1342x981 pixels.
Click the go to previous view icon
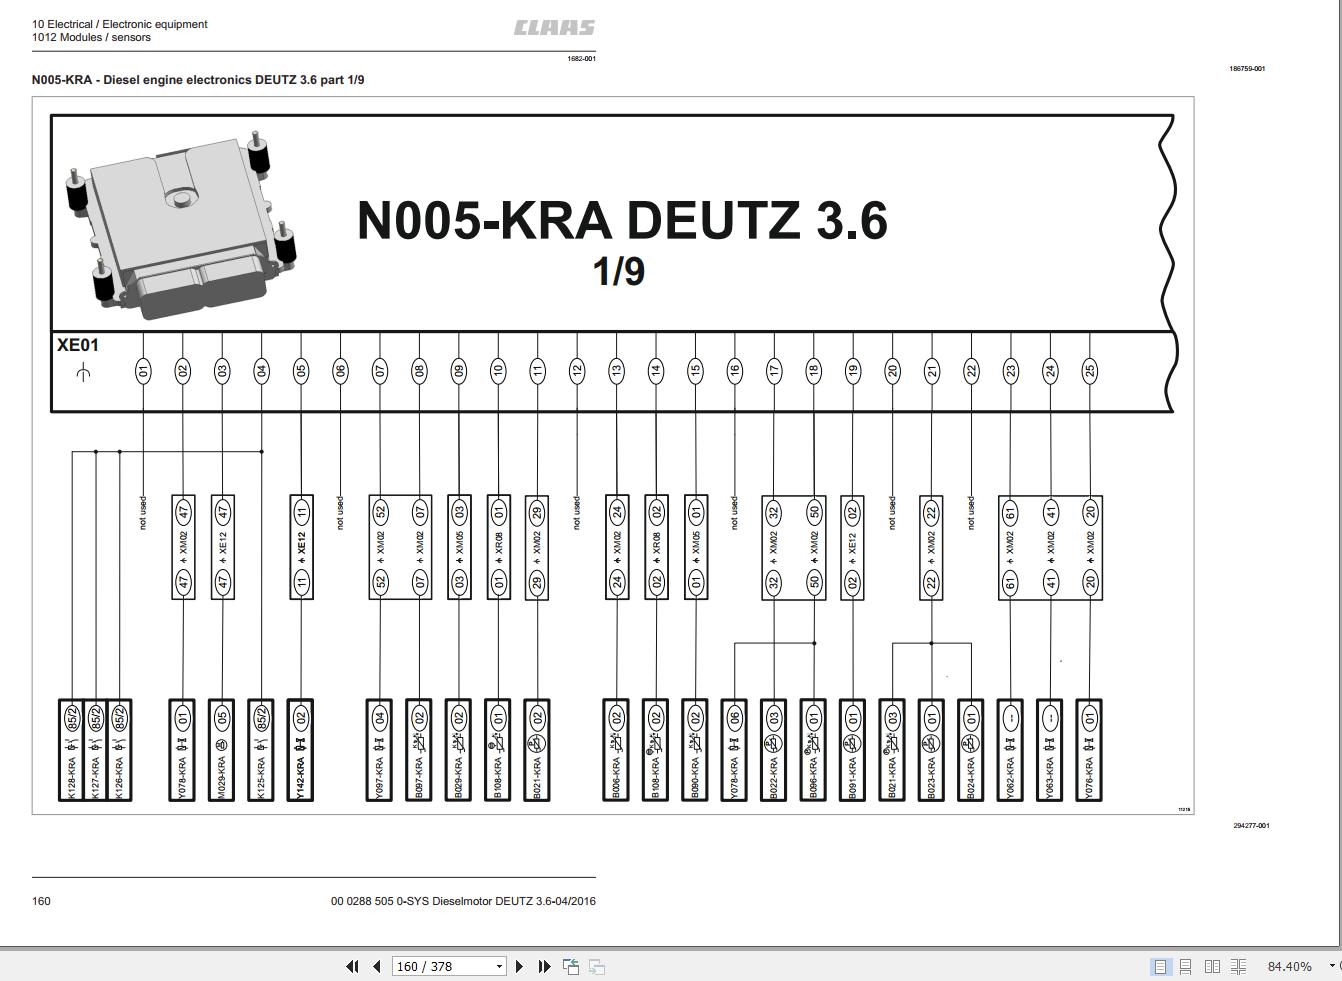[571, 966]
